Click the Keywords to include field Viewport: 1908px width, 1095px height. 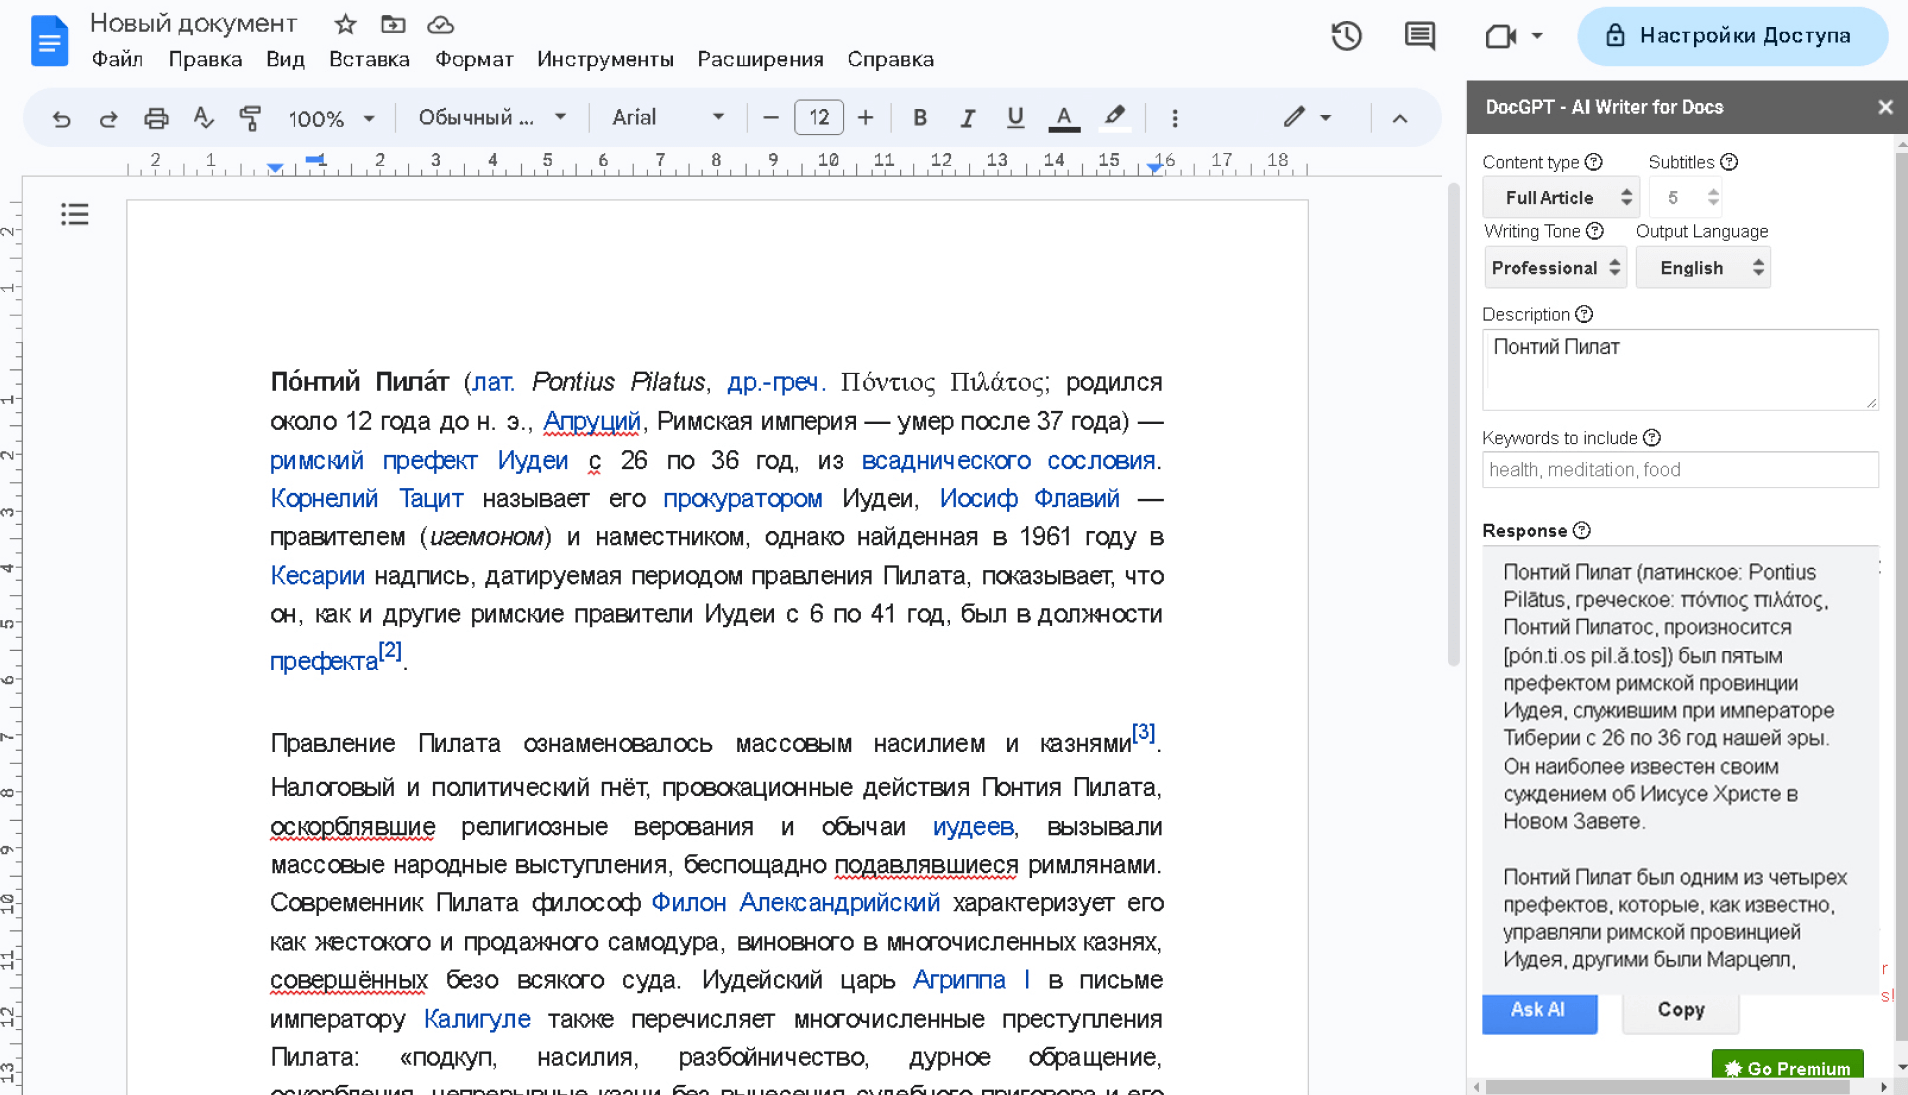click(1680, 470)
